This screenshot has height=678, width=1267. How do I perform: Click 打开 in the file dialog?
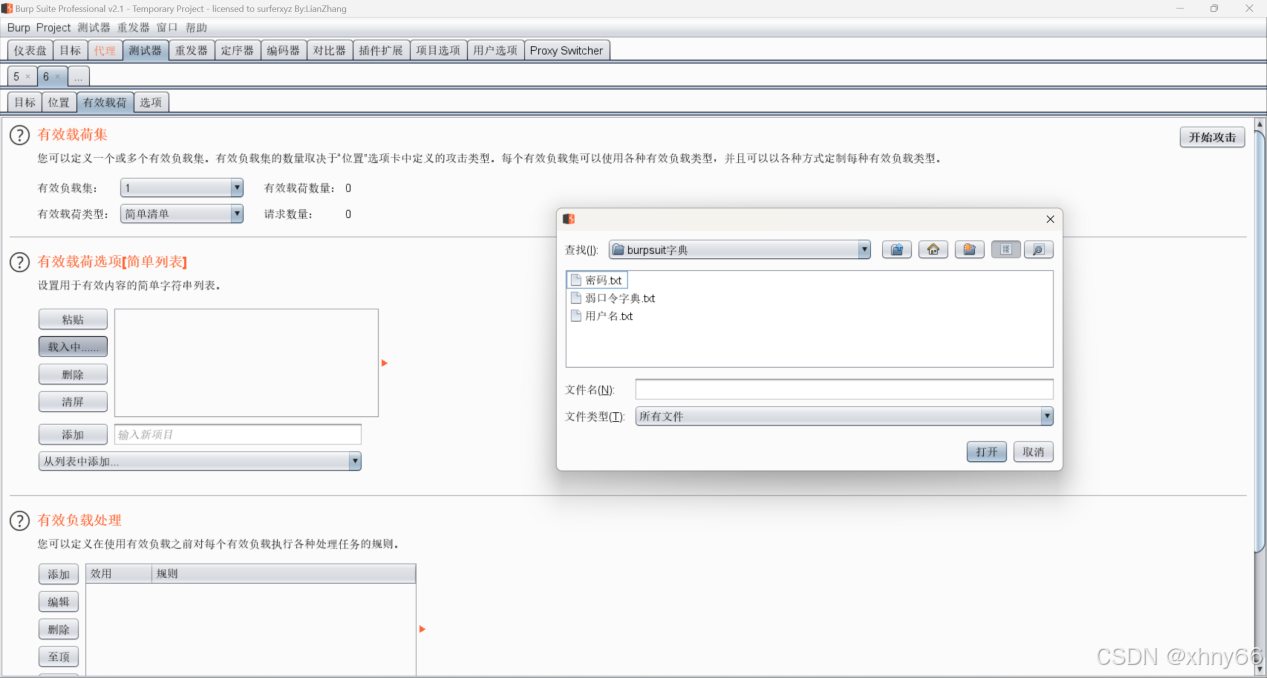(x=987, y=452)
